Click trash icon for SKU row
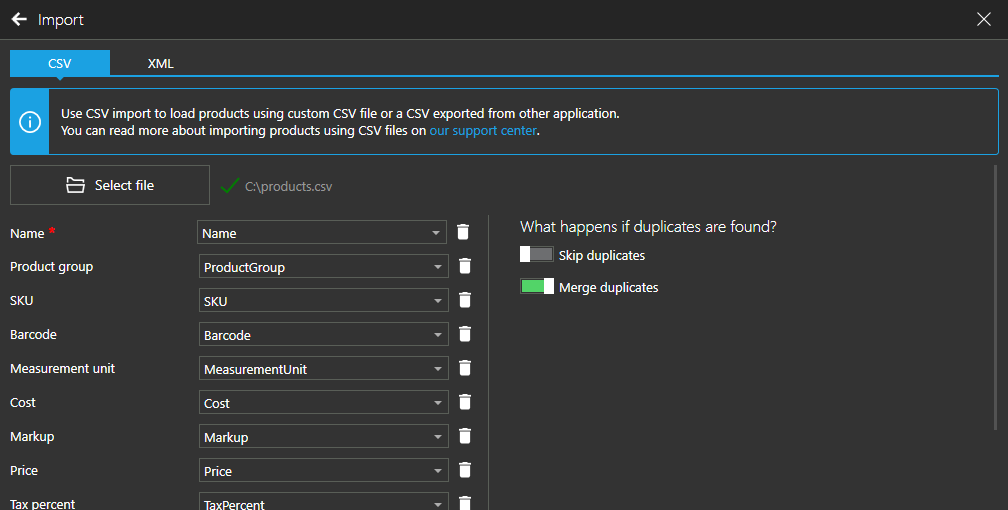Screen dimensions: 1008x510 click(x=465, y=300)
